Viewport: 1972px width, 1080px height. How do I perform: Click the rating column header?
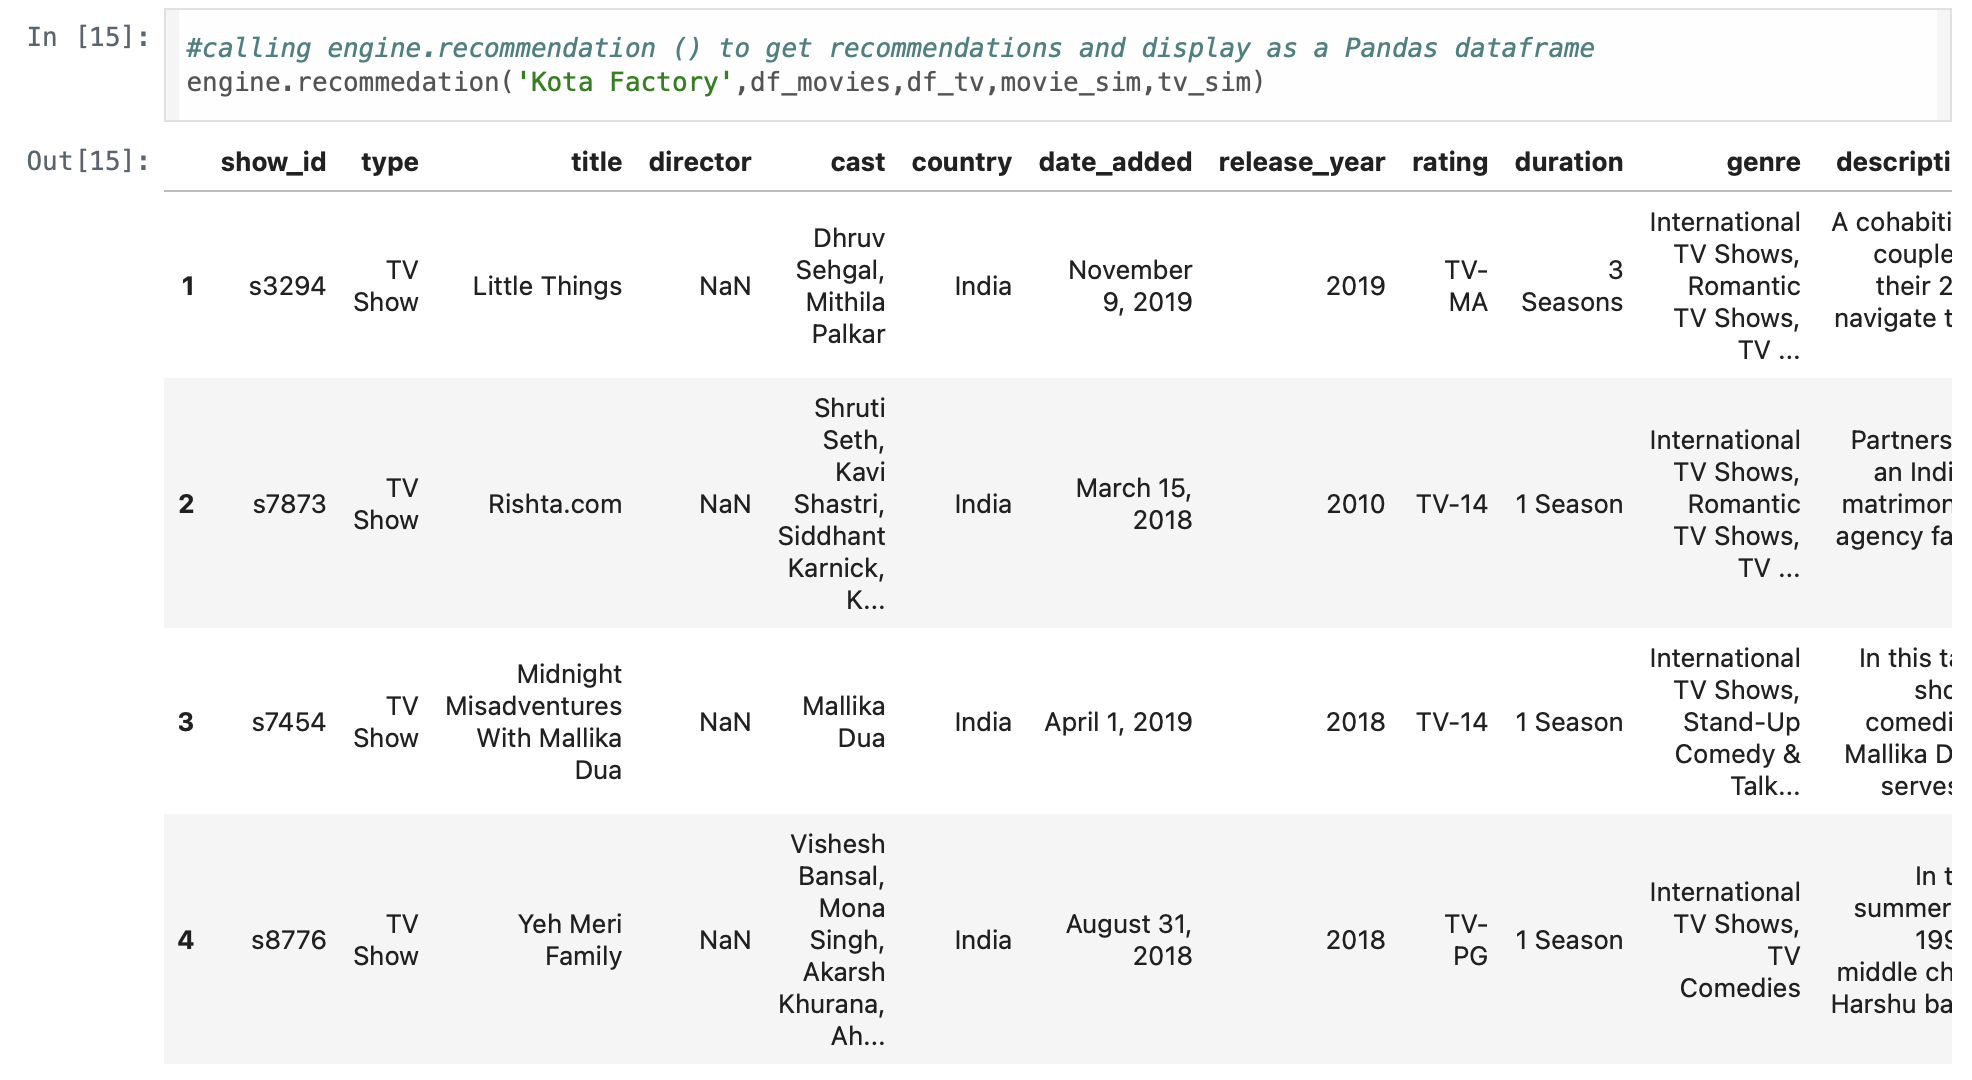pyautogui.click(x=1449, y=162)
